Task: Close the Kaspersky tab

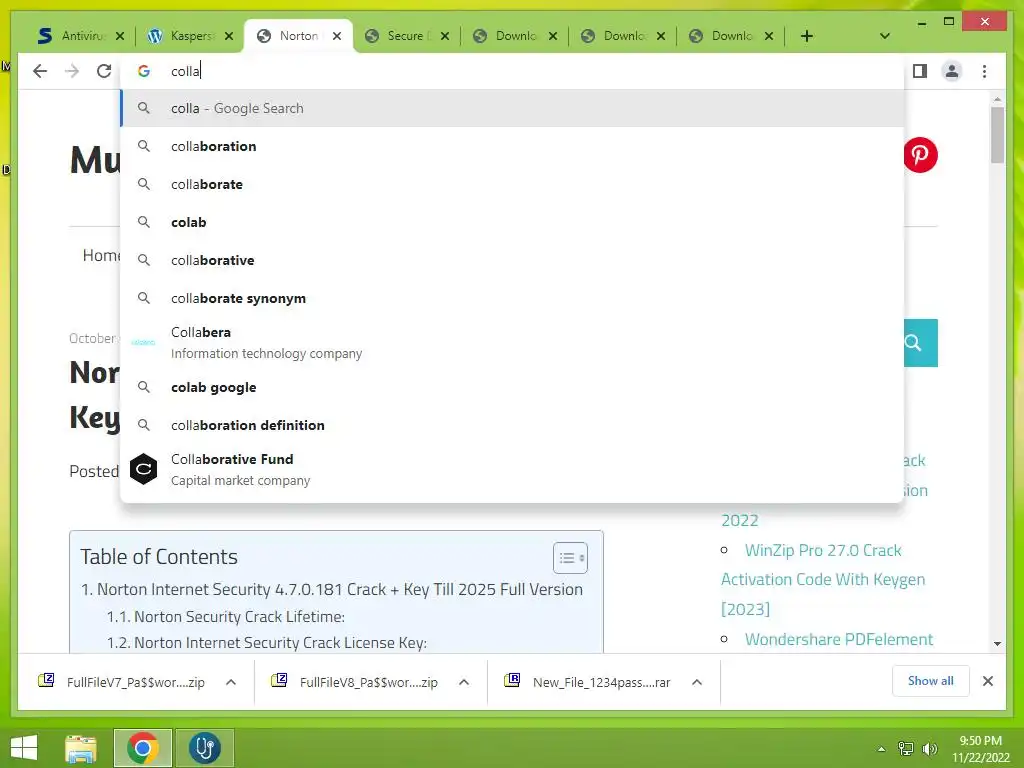Action: [x=229, y=36]
